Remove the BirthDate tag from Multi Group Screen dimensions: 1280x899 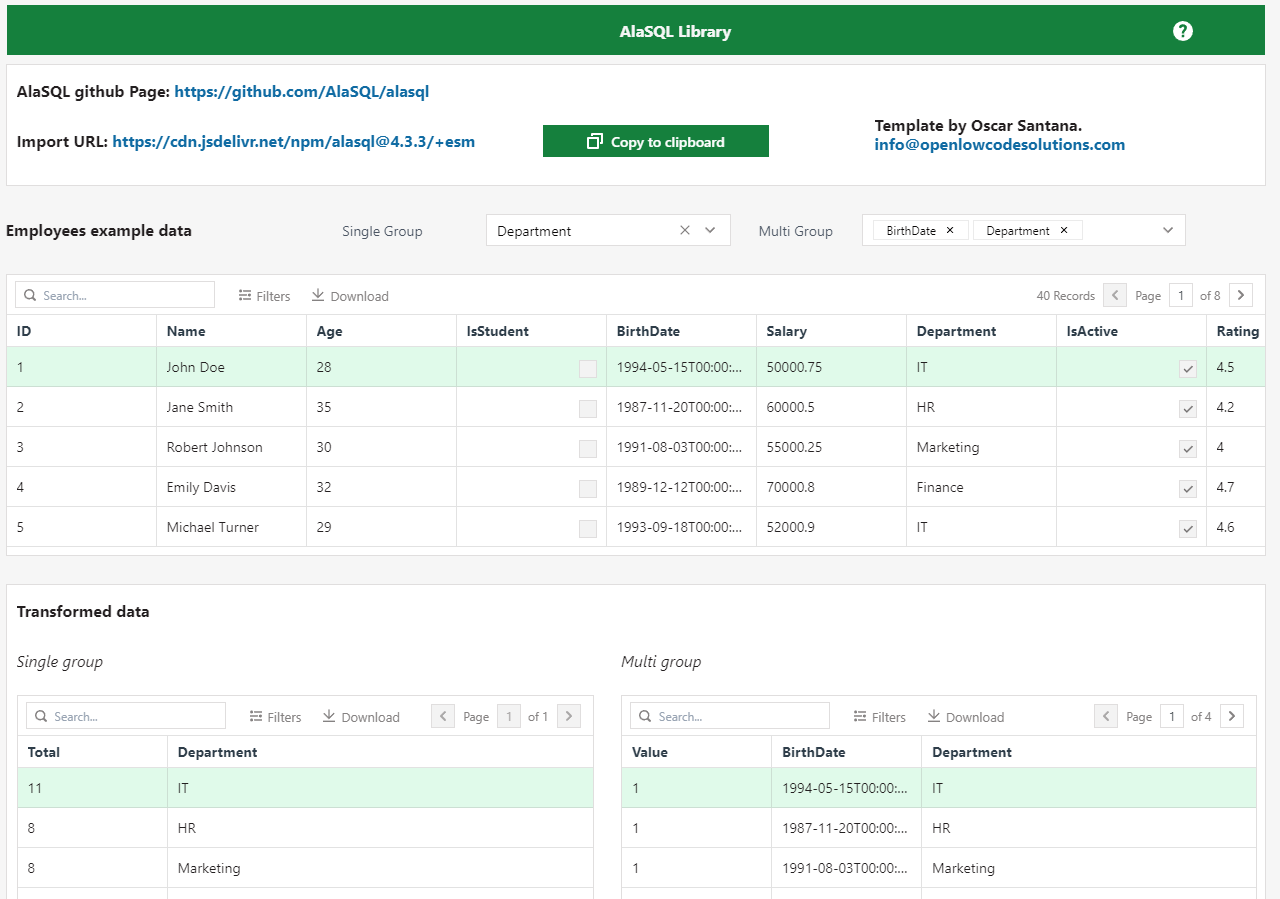[950, 231]
